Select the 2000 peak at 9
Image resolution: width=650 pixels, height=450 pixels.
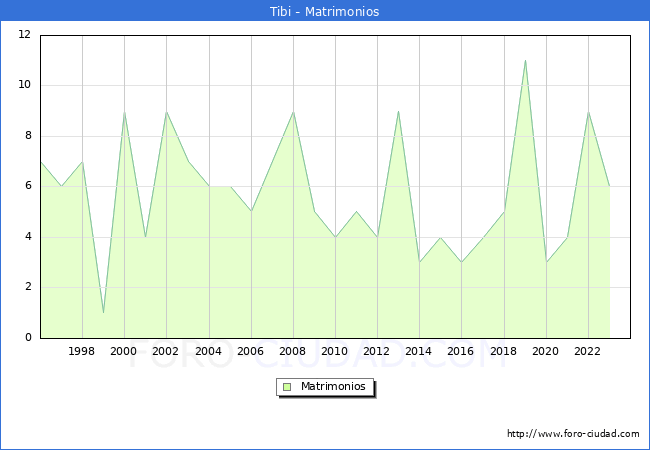[124, 111]
